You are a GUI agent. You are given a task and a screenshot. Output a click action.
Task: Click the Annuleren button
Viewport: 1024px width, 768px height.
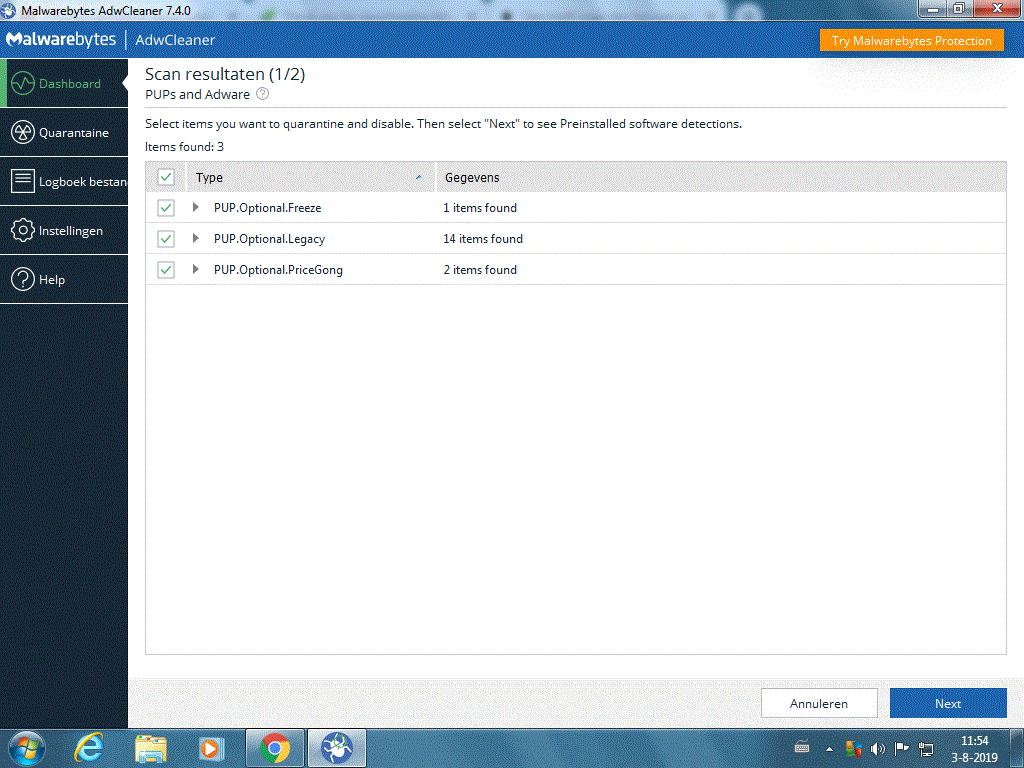click(819, 703)
